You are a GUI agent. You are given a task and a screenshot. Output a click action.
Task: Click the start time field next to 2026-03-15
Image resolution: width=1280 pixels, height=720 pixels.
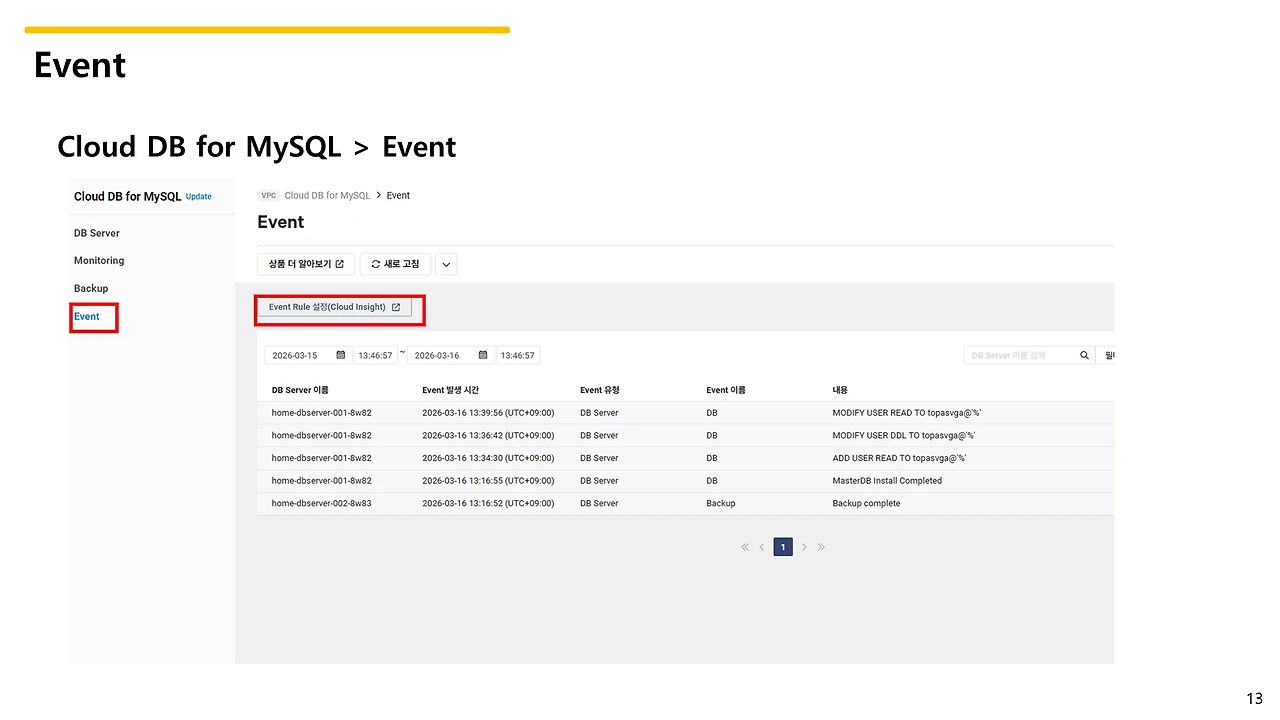click(x=376, y=355)
